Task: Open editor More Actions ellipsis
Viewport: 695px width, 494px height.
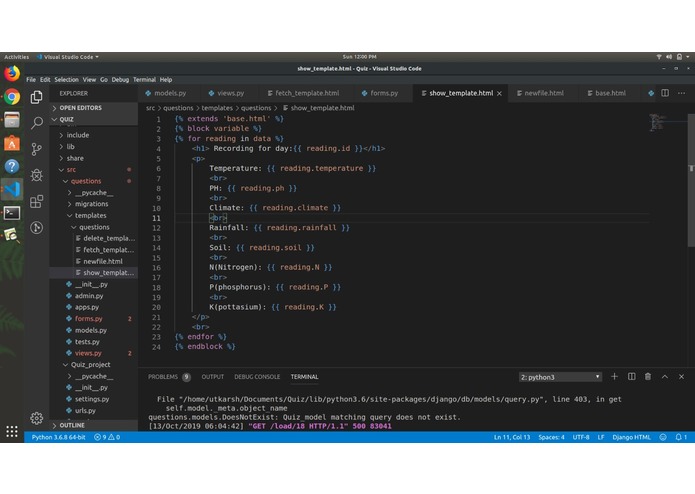Action: point(681,93)
